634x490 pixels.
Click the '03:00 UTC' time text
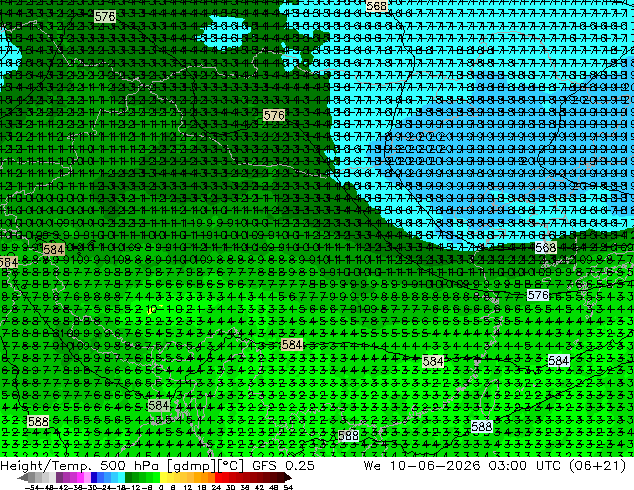524,465
